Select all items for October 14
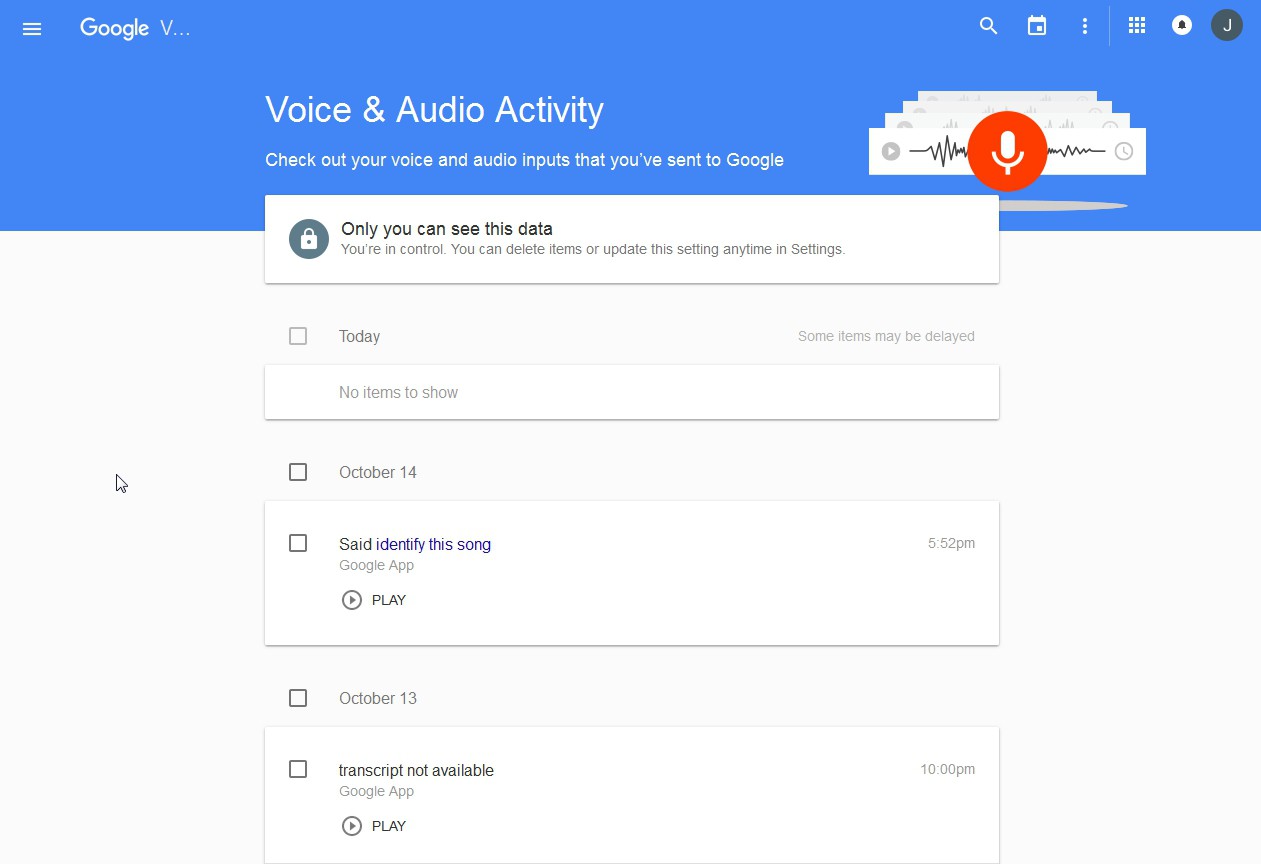 (x=298, y=472)
